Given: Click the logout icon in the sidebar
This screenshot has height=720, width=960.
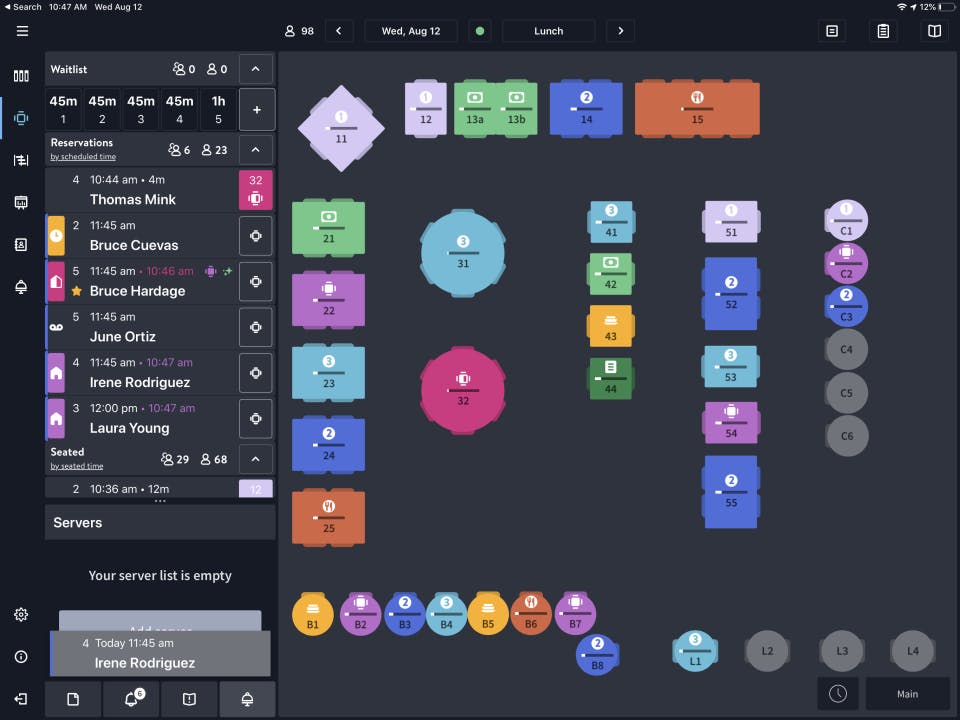Looking at the screenshot, I should tap(21, 699).
